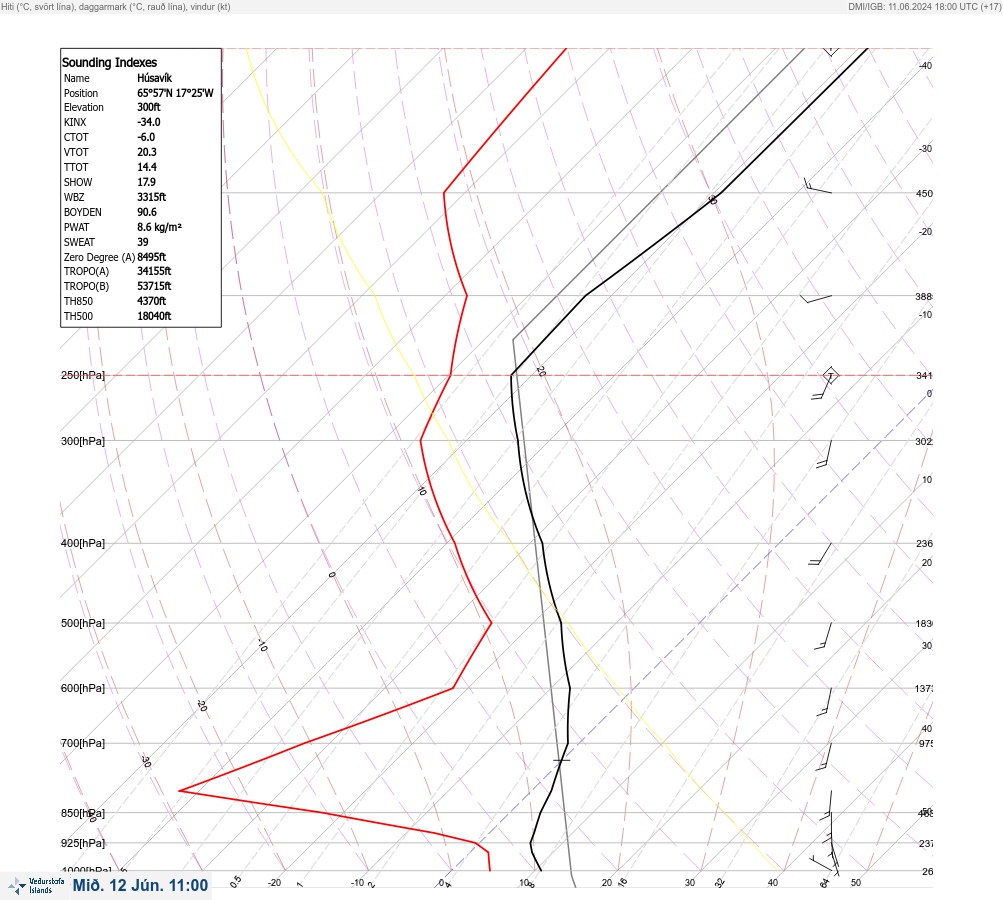Click the Zero Degree (A) value '8495ft'

click(x=152, y=257)
